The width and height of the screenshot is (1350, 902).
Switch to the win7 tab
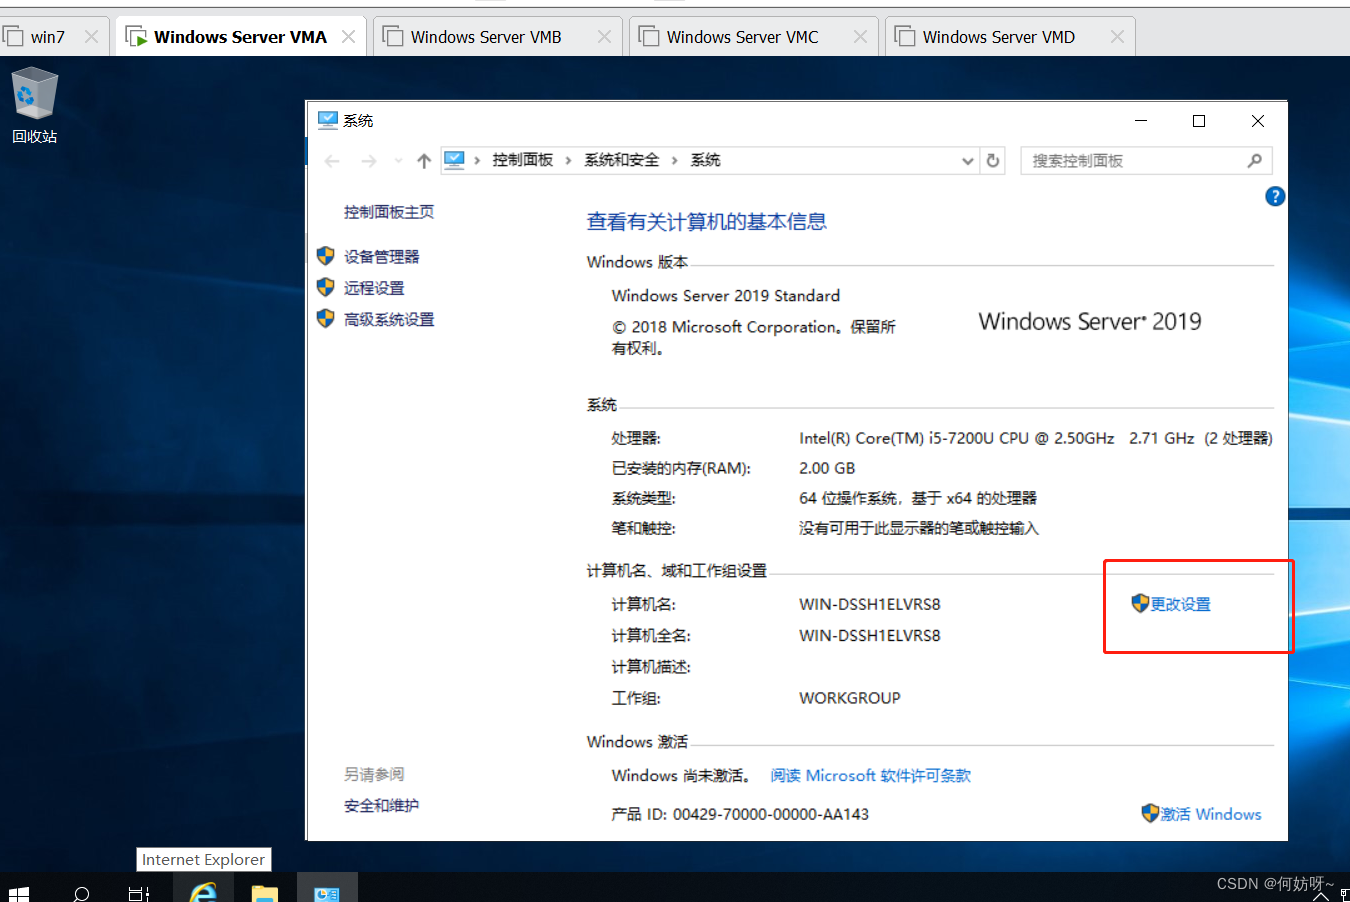47,37
